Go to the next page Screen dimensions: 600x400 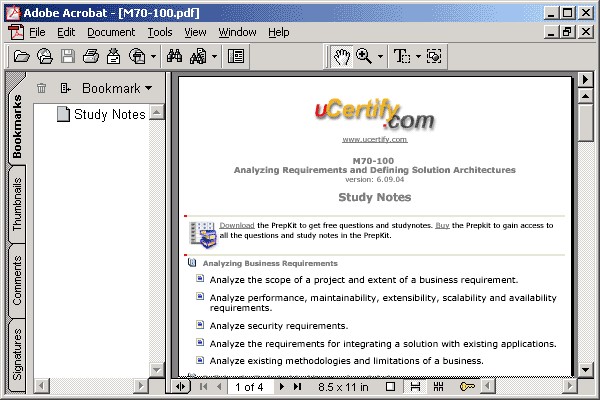point(282,386)
